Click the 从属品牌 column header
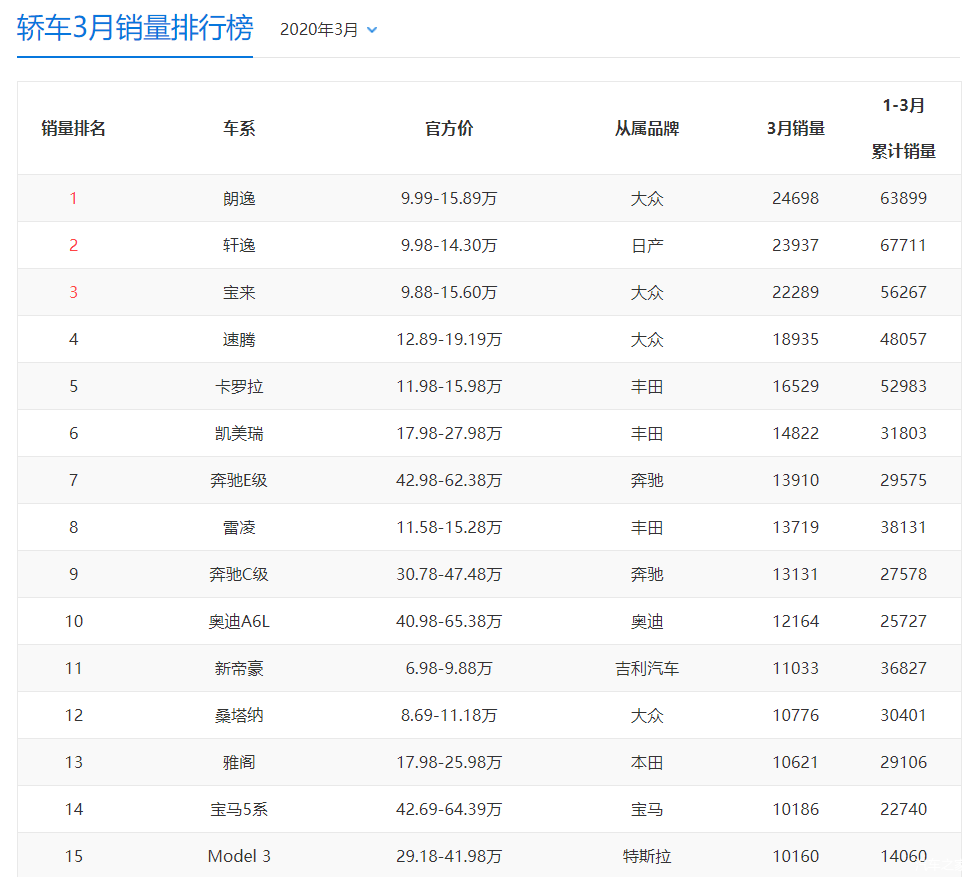Viewport: 973px width, 877px height. pos(647,128)
